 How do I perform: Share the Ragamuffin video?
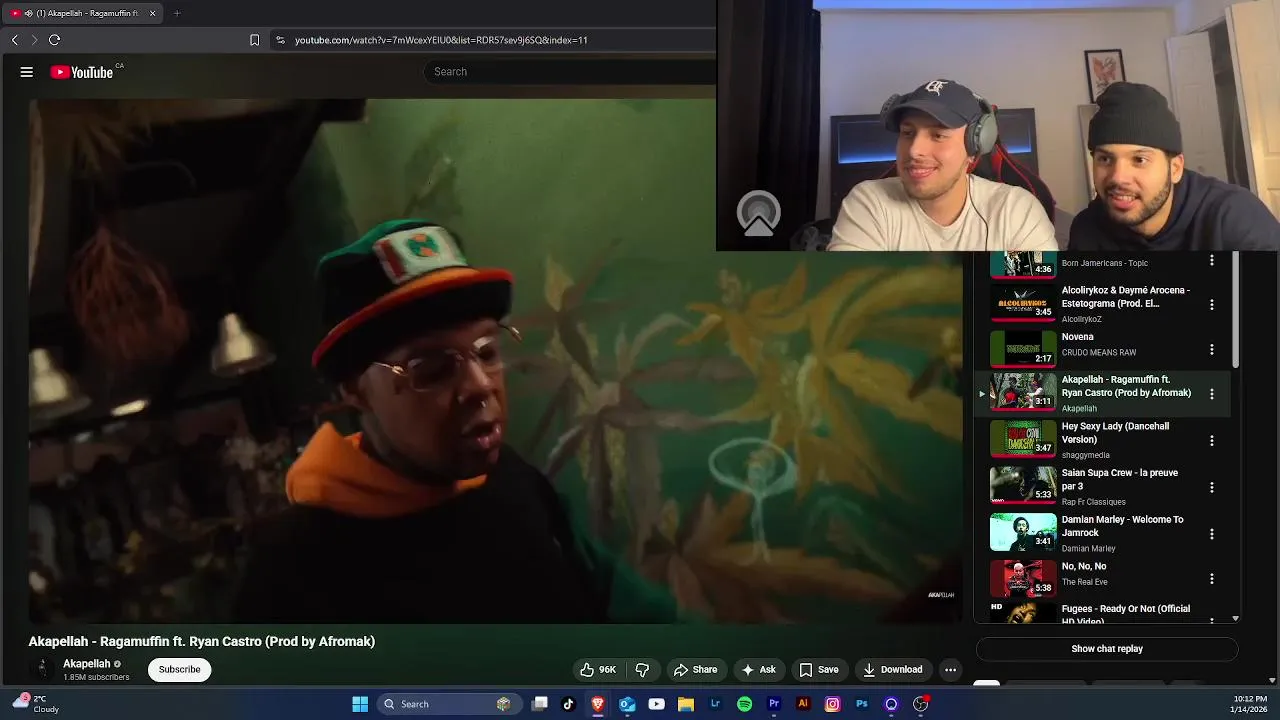click(x=695, y=670)
